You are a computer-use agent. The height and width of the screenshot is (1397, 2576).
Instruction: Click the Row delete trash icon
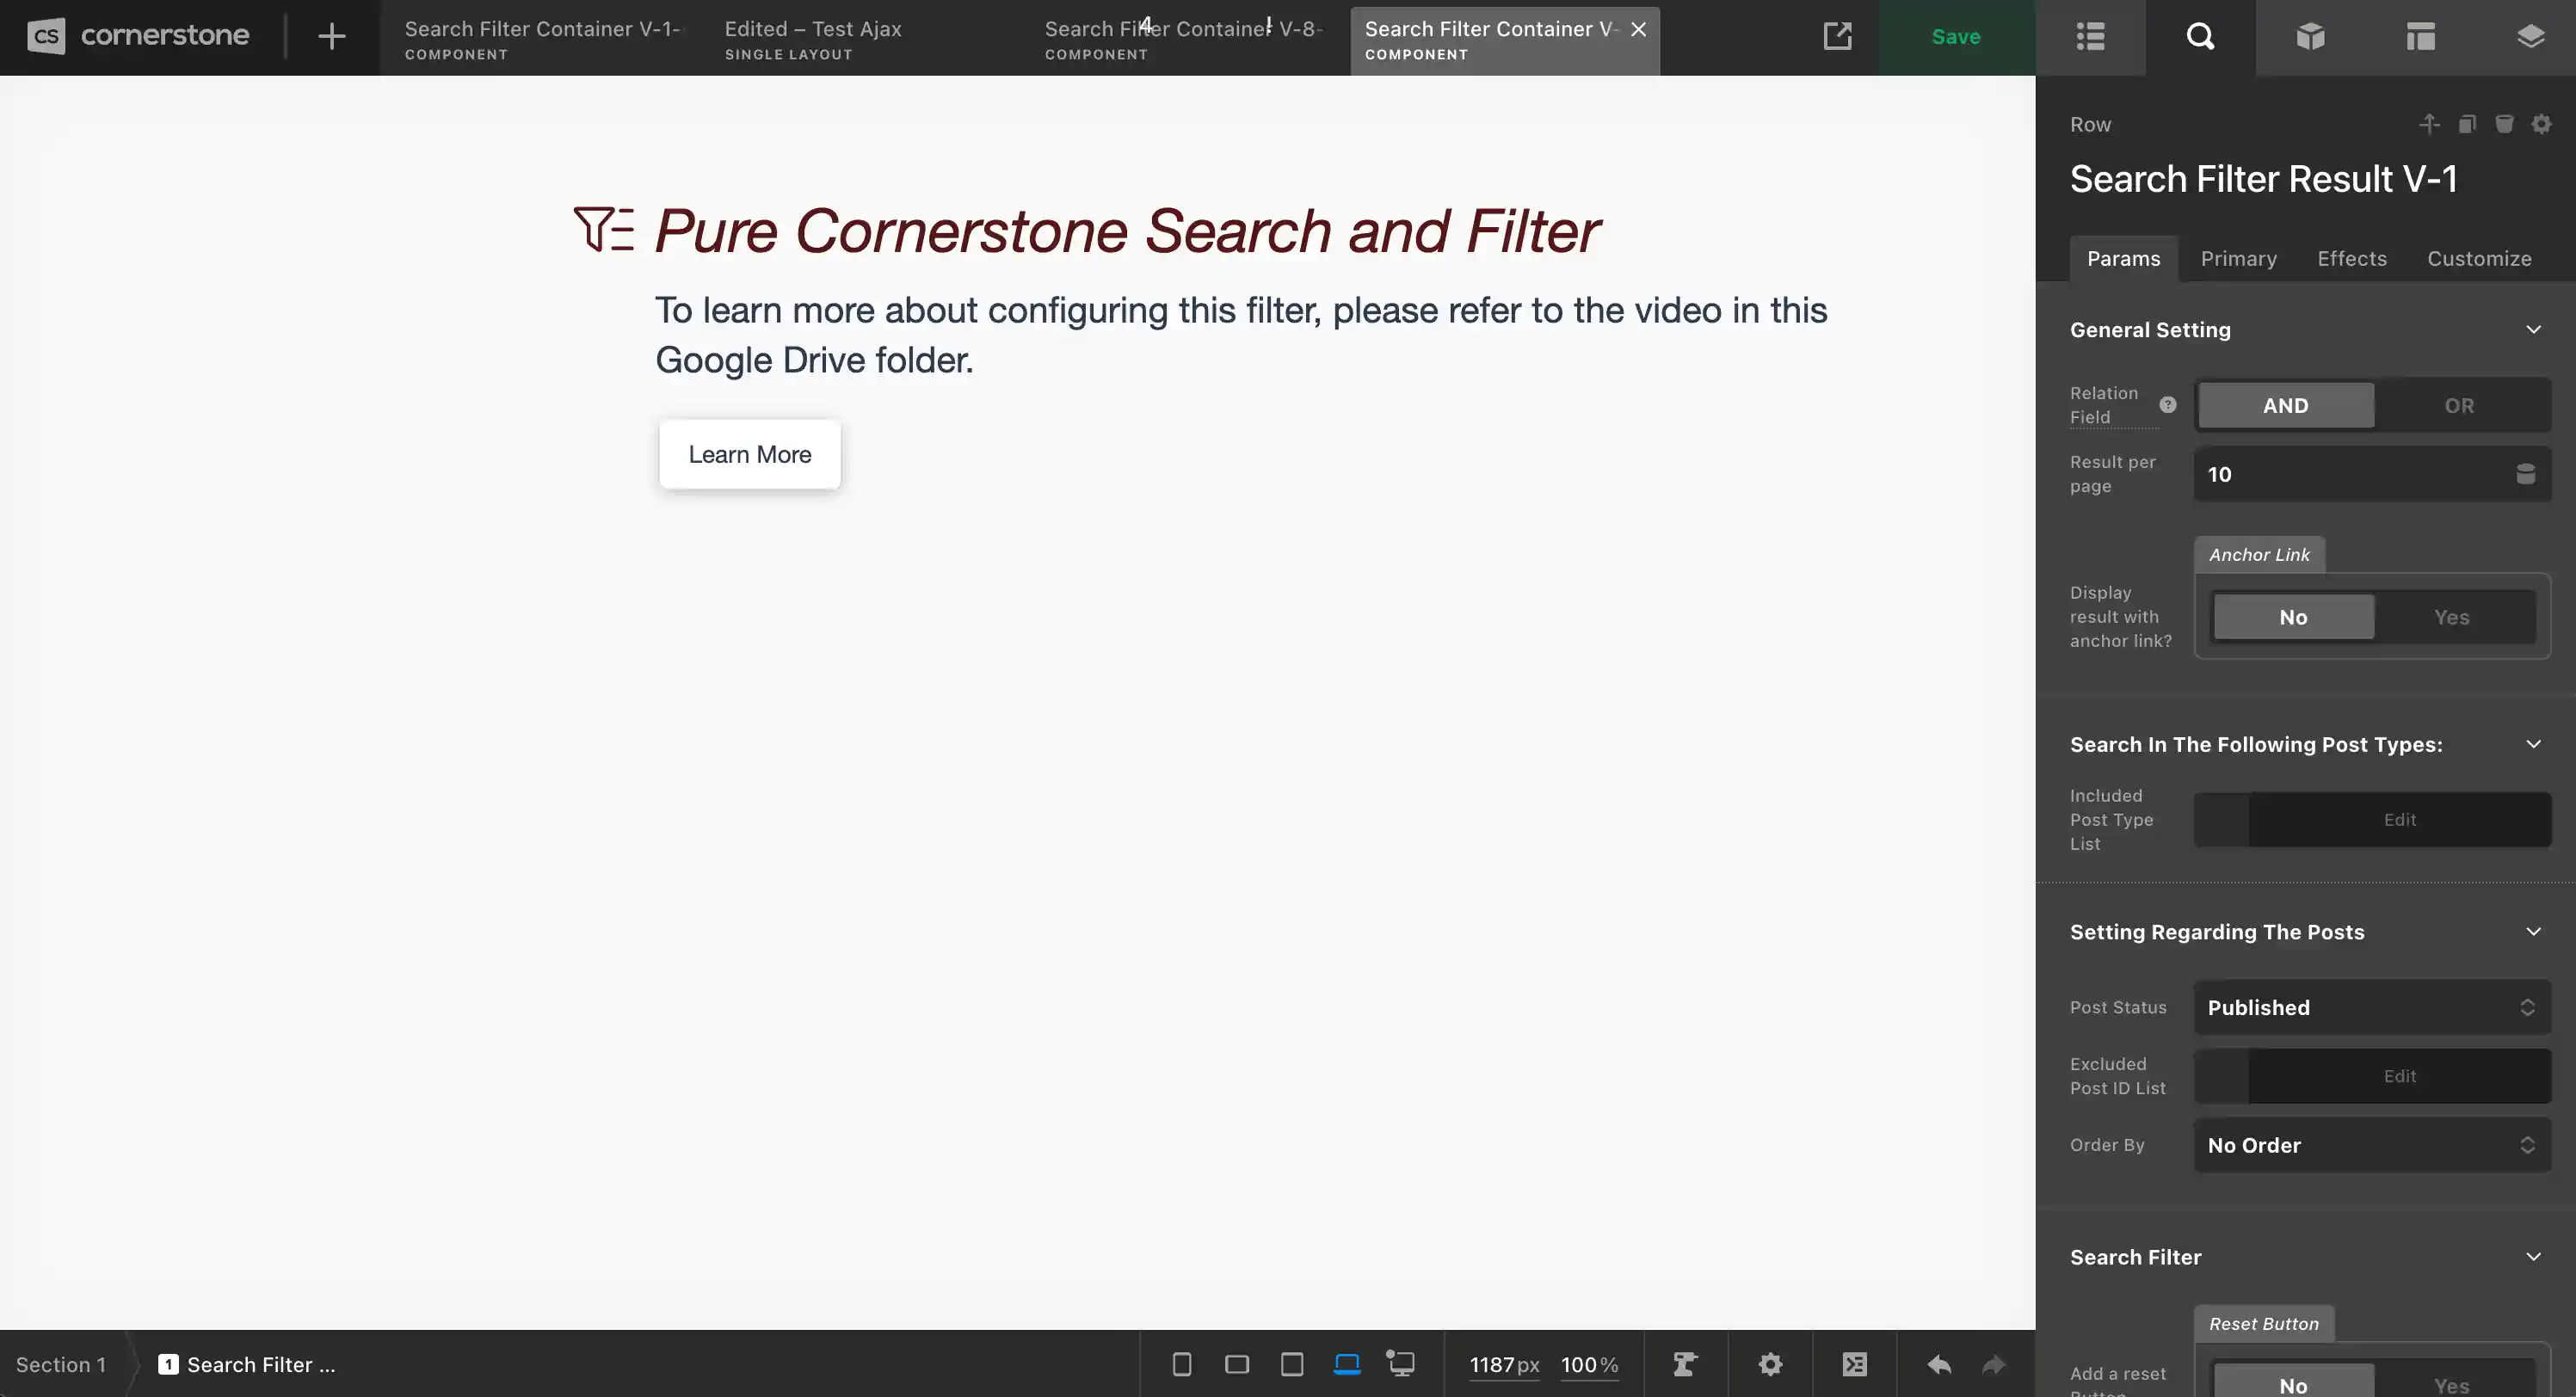tap(2504, 124)
